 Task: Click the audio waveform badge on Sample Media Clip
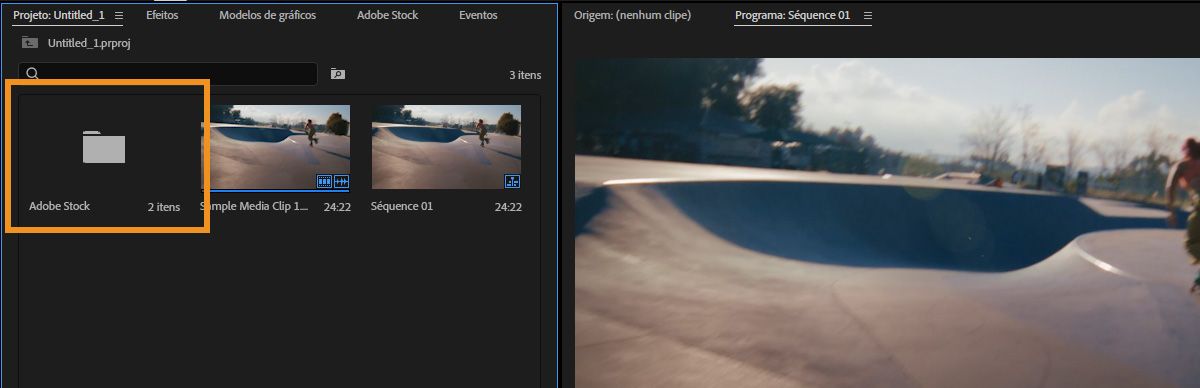pyautogui.click(x=341, y=181)
